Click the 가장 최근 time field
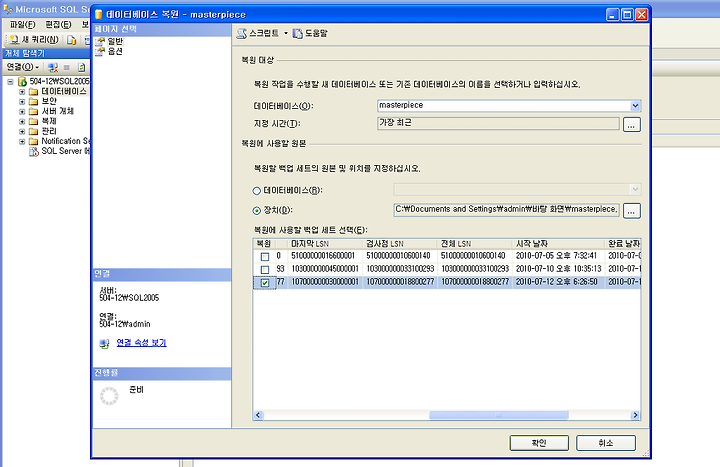The image size is (720, 467). [x=498, y=124]
